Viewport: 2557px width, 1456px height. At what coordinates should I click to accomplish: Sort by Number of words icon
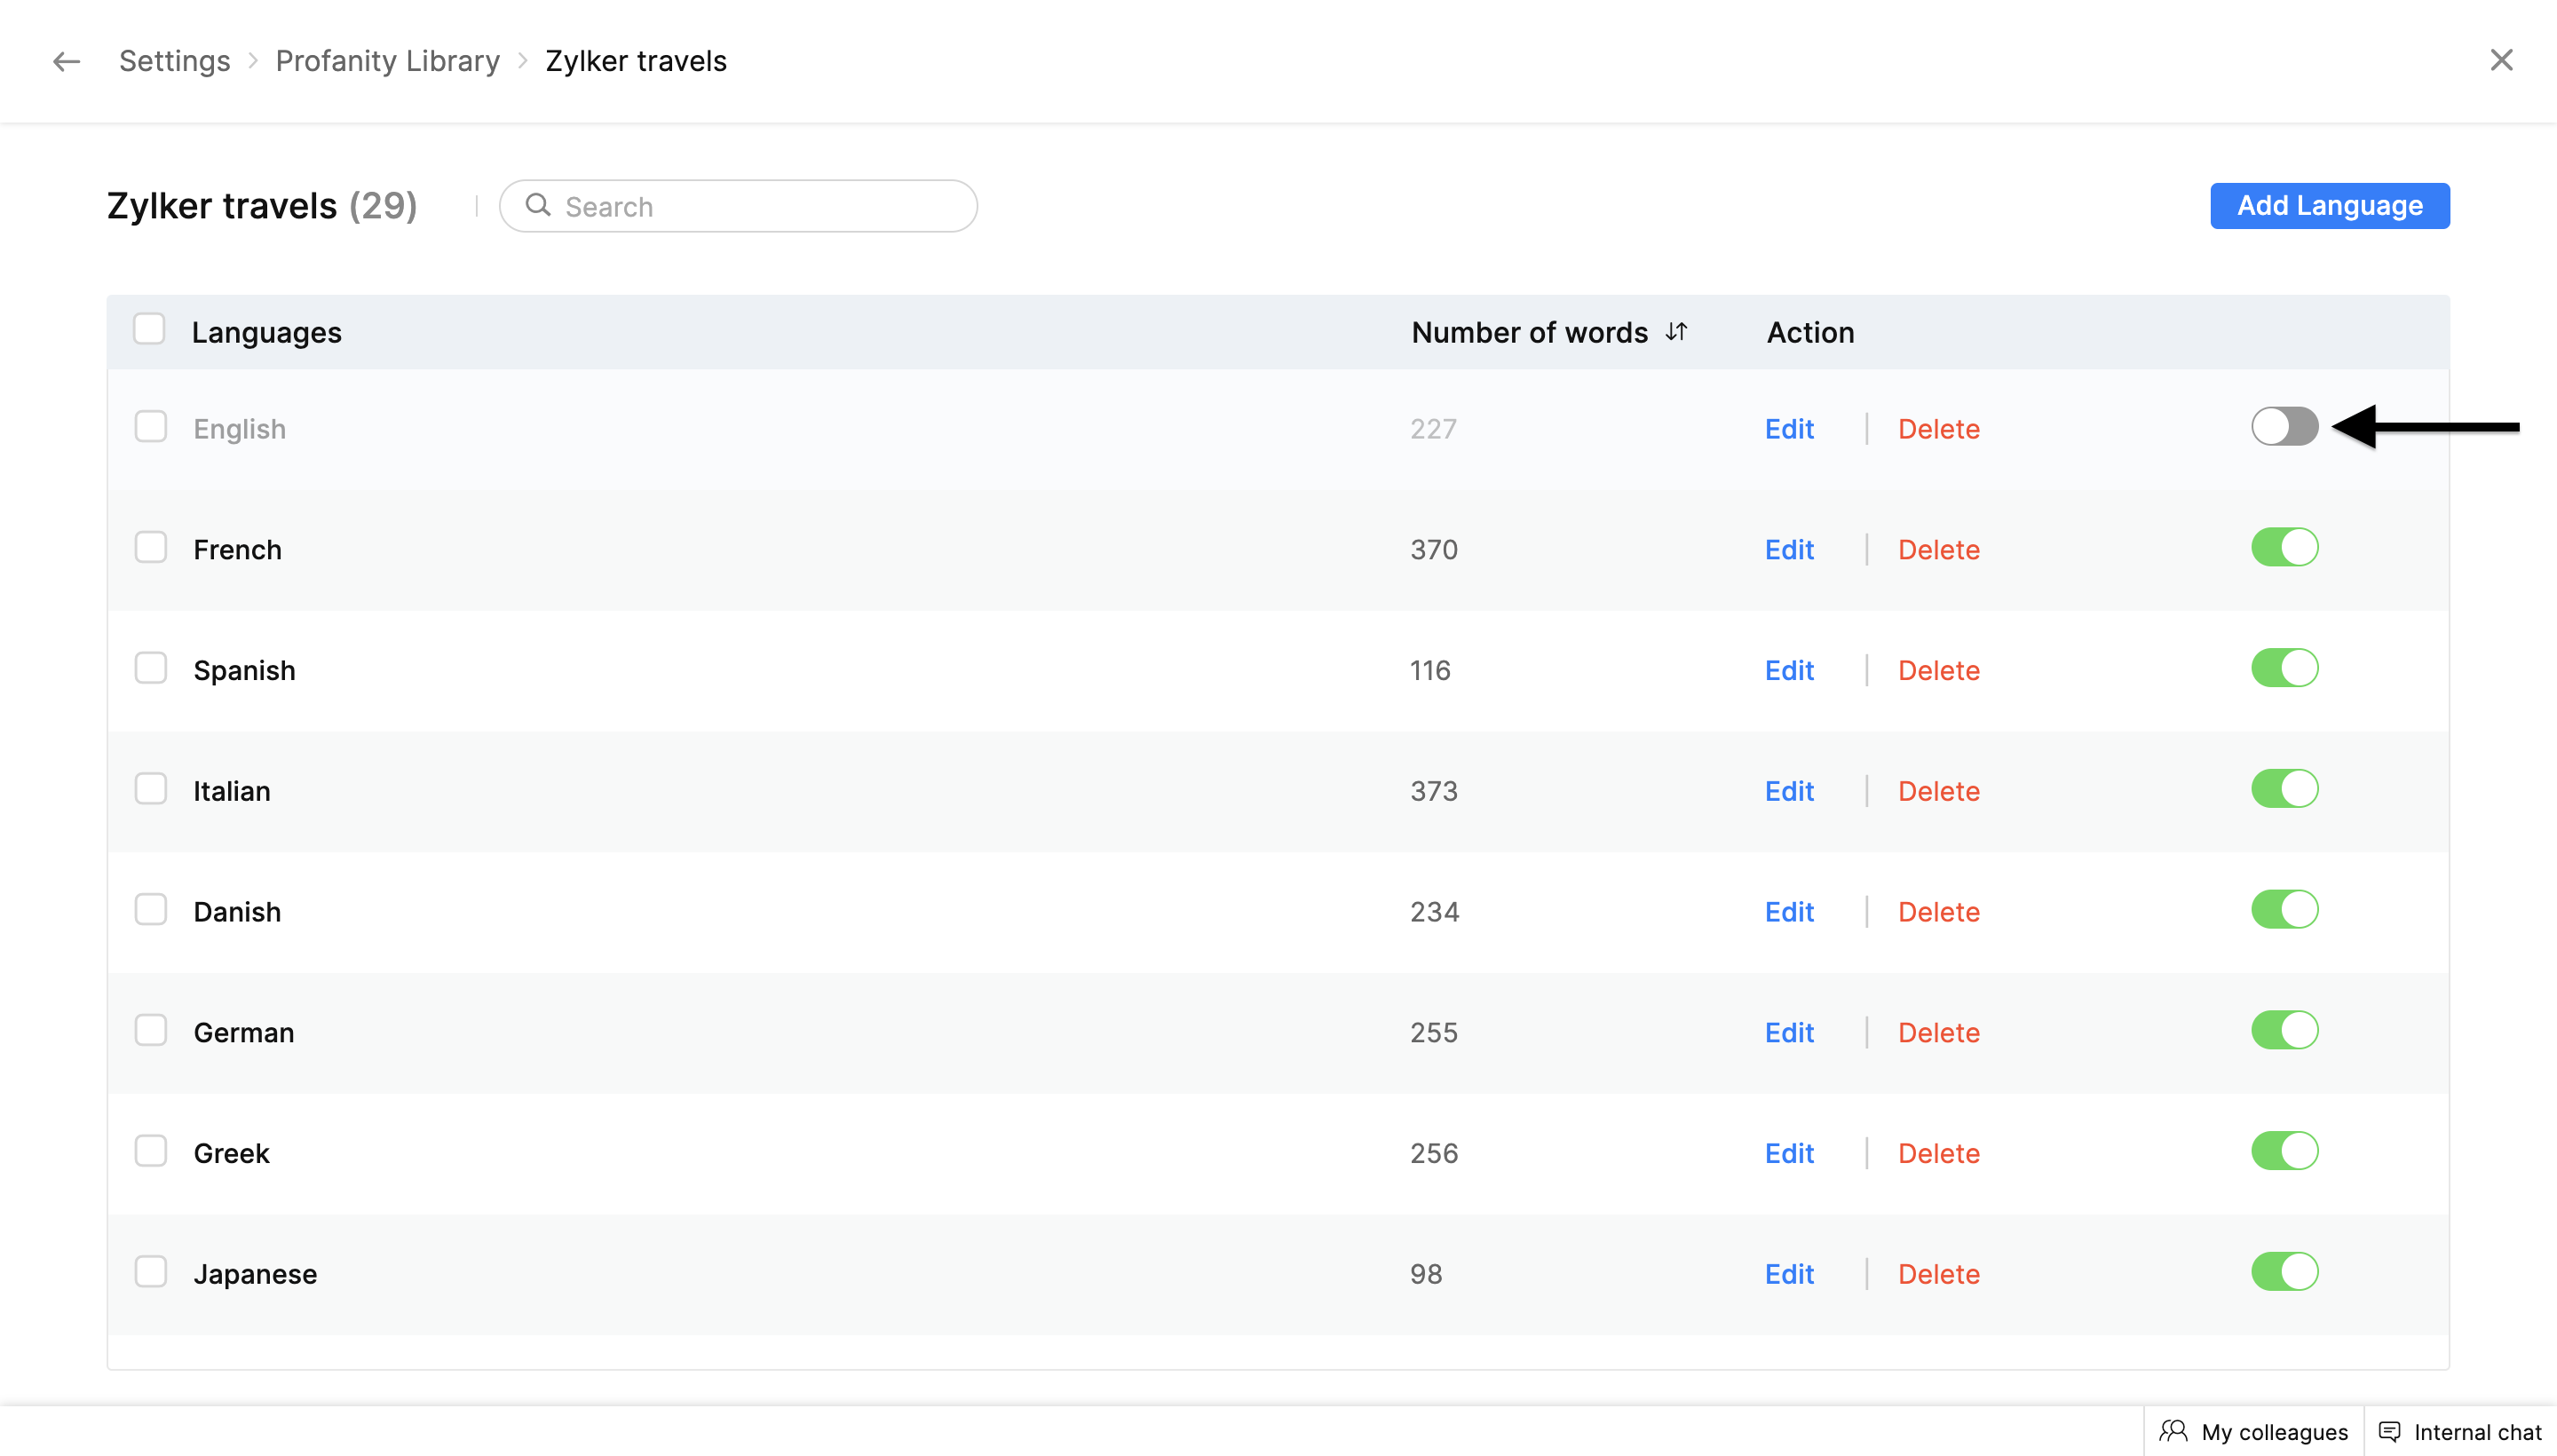(1677, 332)
